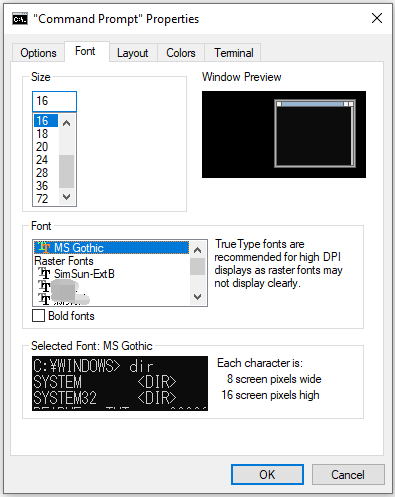Click the font size input field
The height and width of the screenshot is (497, 395).
tap(54, 101)
